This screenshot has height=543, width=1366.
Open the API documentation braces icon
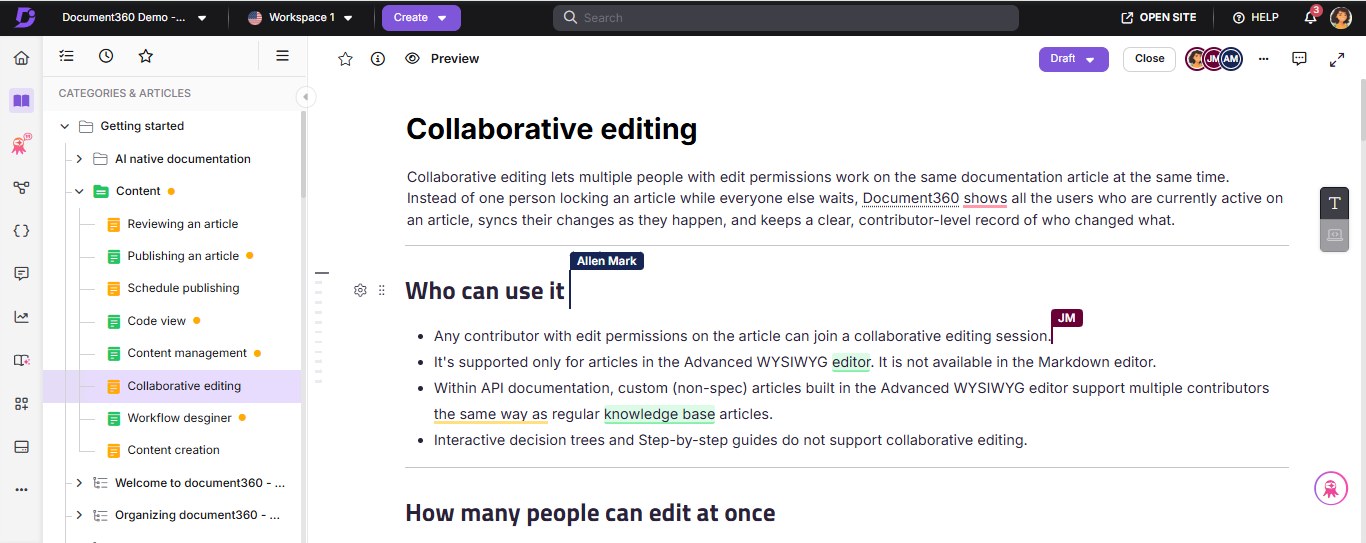21,230
